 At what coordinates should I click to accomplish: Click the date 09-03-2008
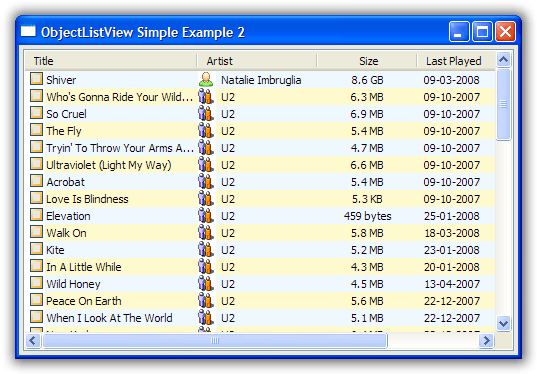[451, 80]
